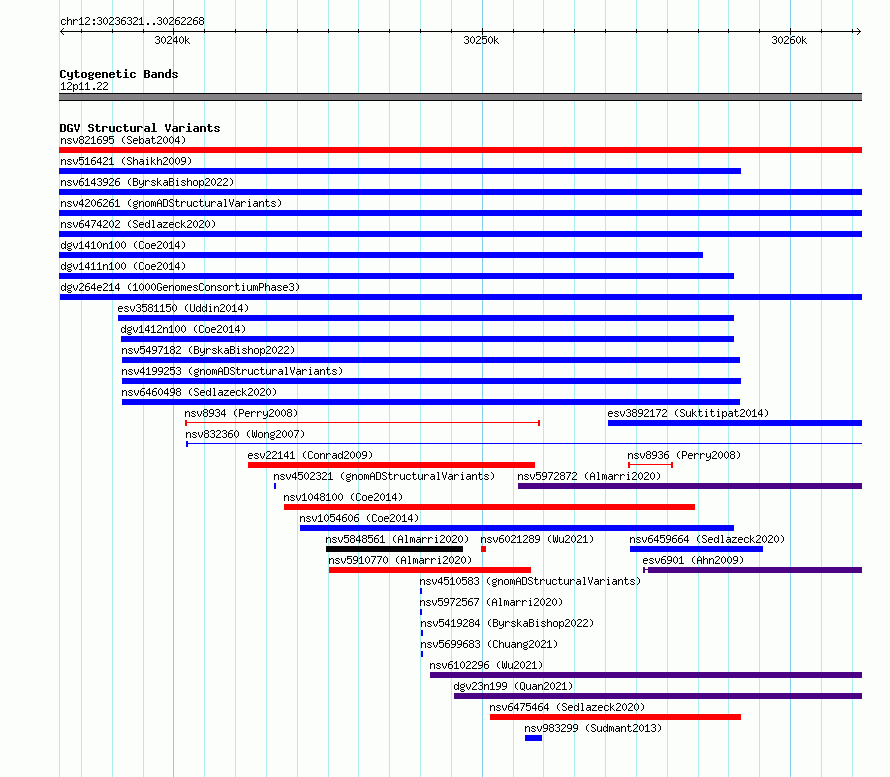The image size is (890, 777).
Task: Click dgv23n199 (Quan2021) label
Action: click(x=513, y=686)
